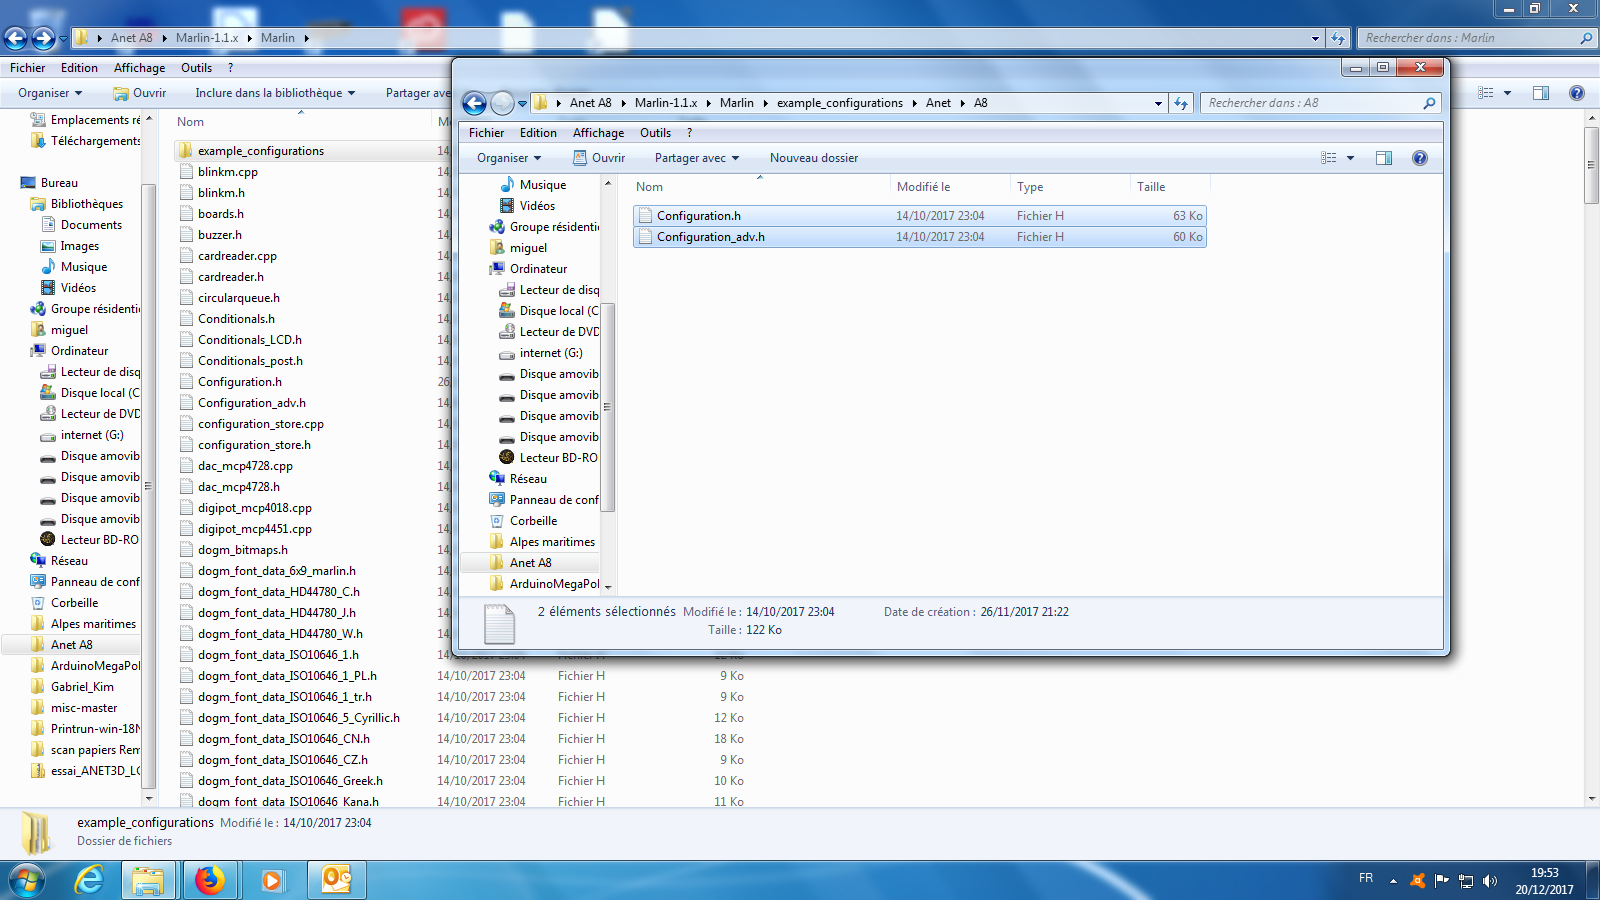Open Vidéos in A8 window navigation pane
Image resolution: width=1600 pixels, height=900 pixels.
click(x=537, y=206)
